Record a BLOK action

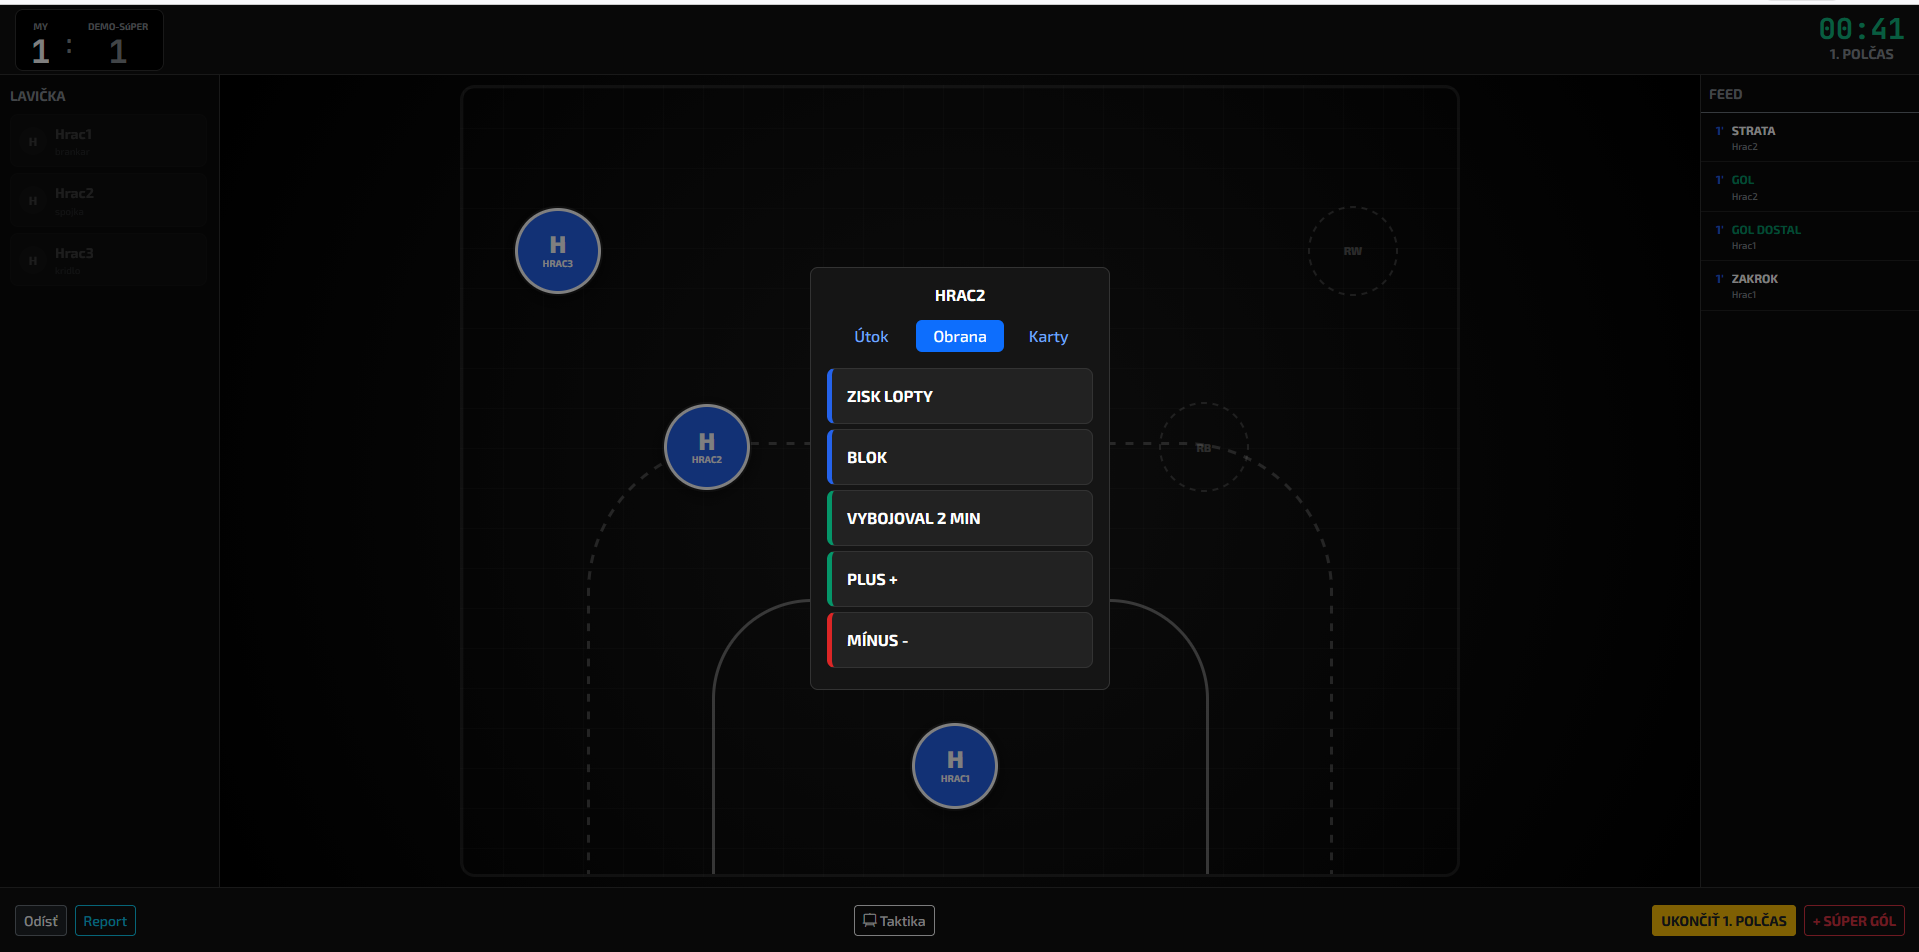tap(960, 457)
